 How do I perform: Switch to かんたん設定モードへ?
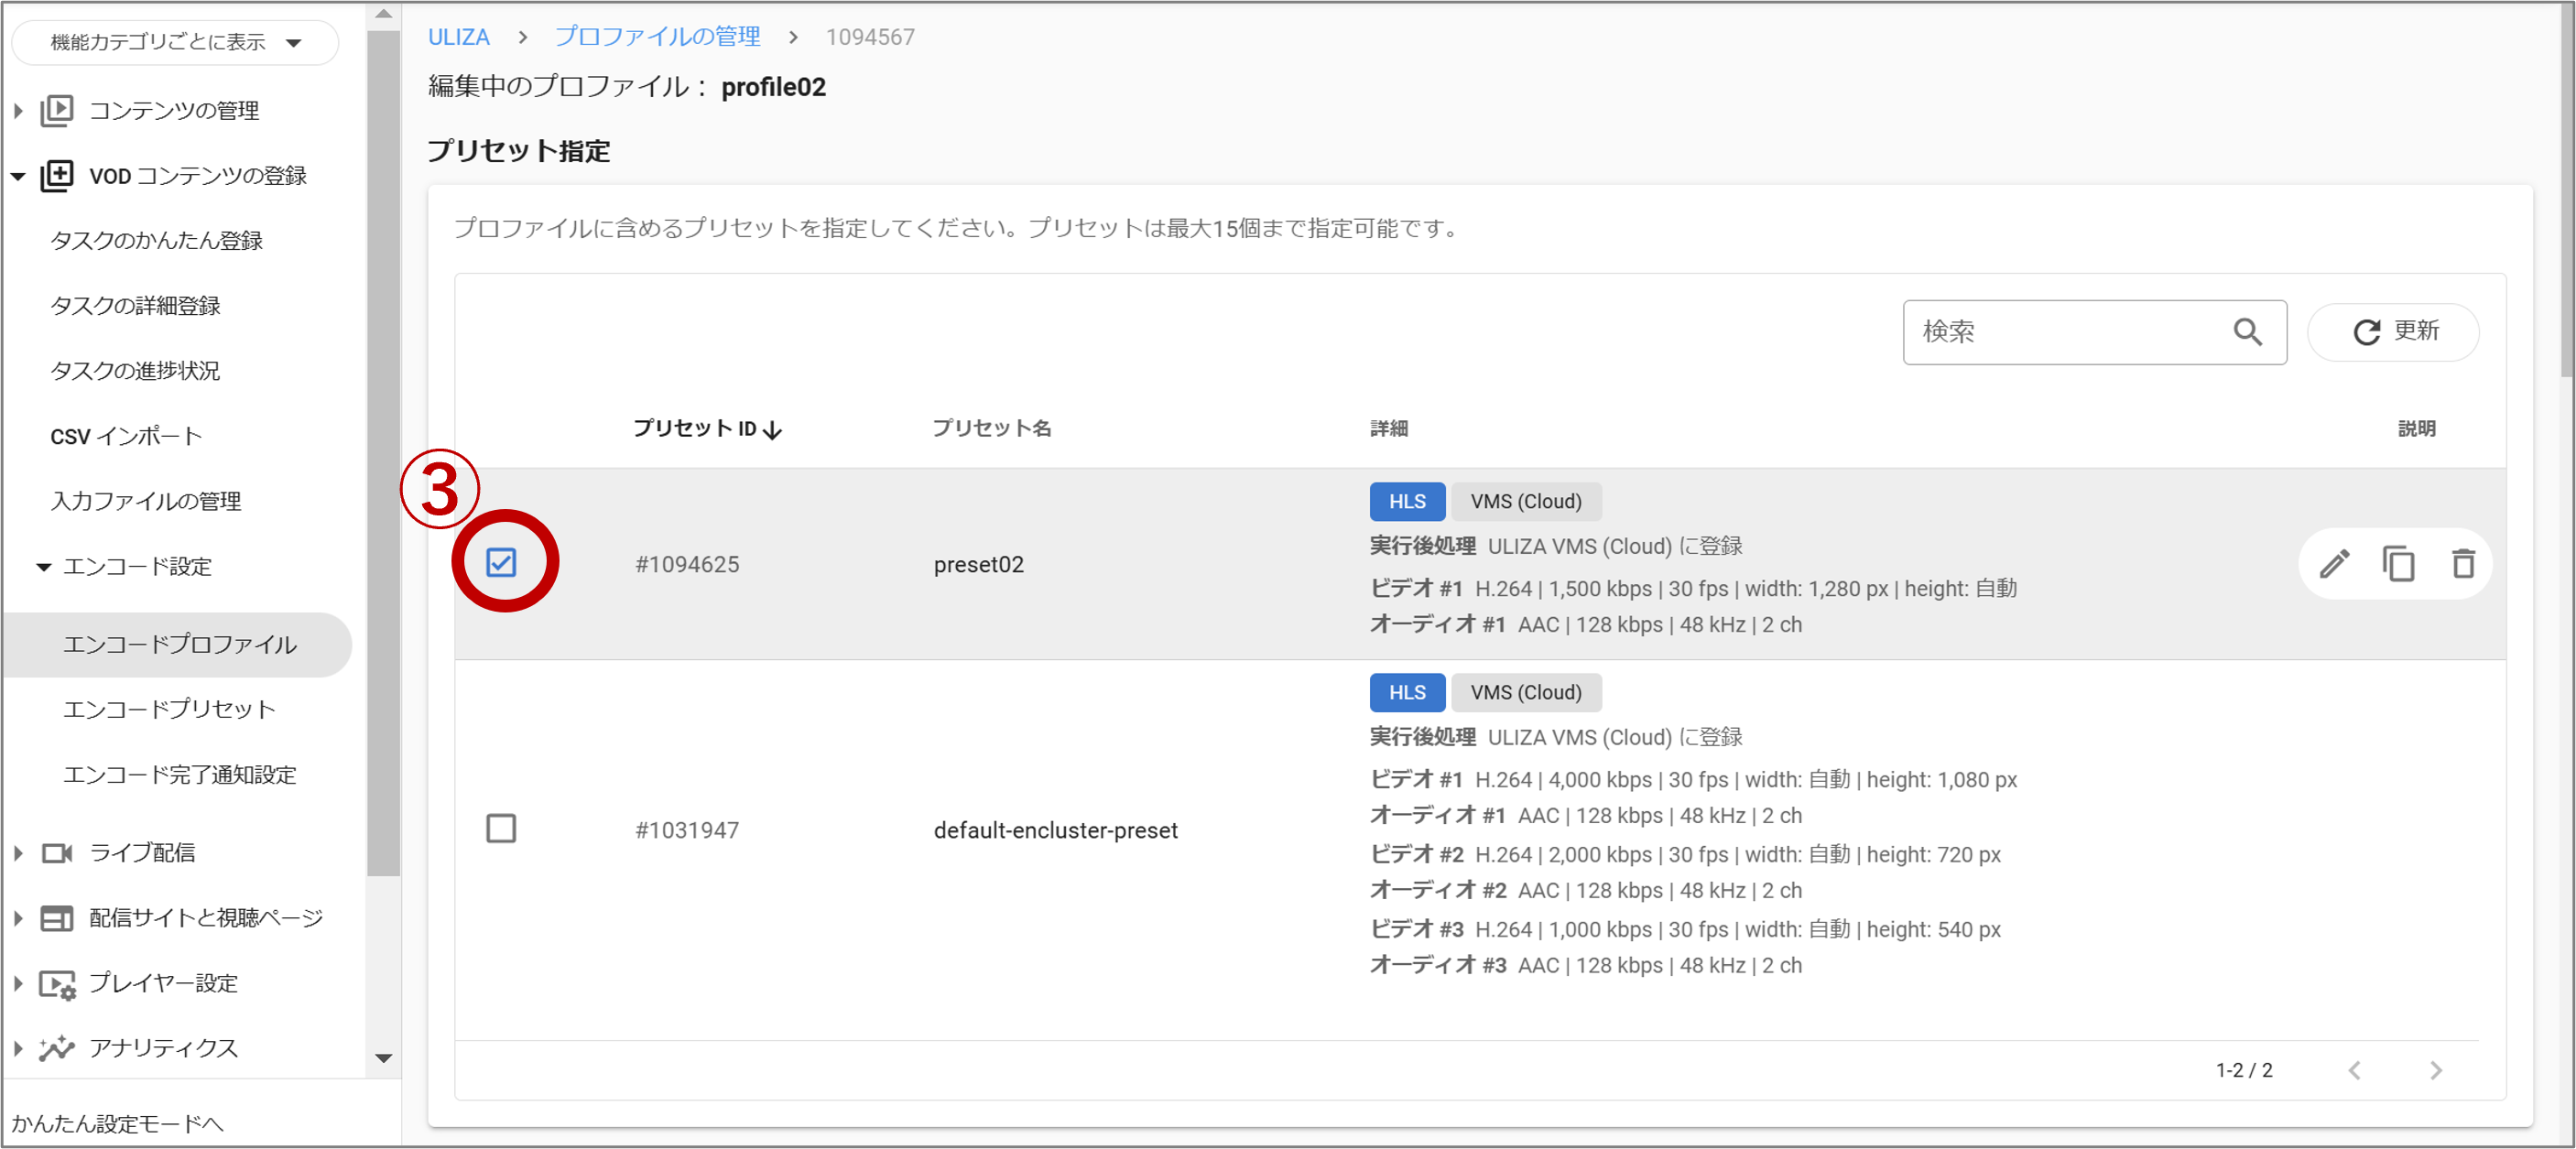[118, 1123]
